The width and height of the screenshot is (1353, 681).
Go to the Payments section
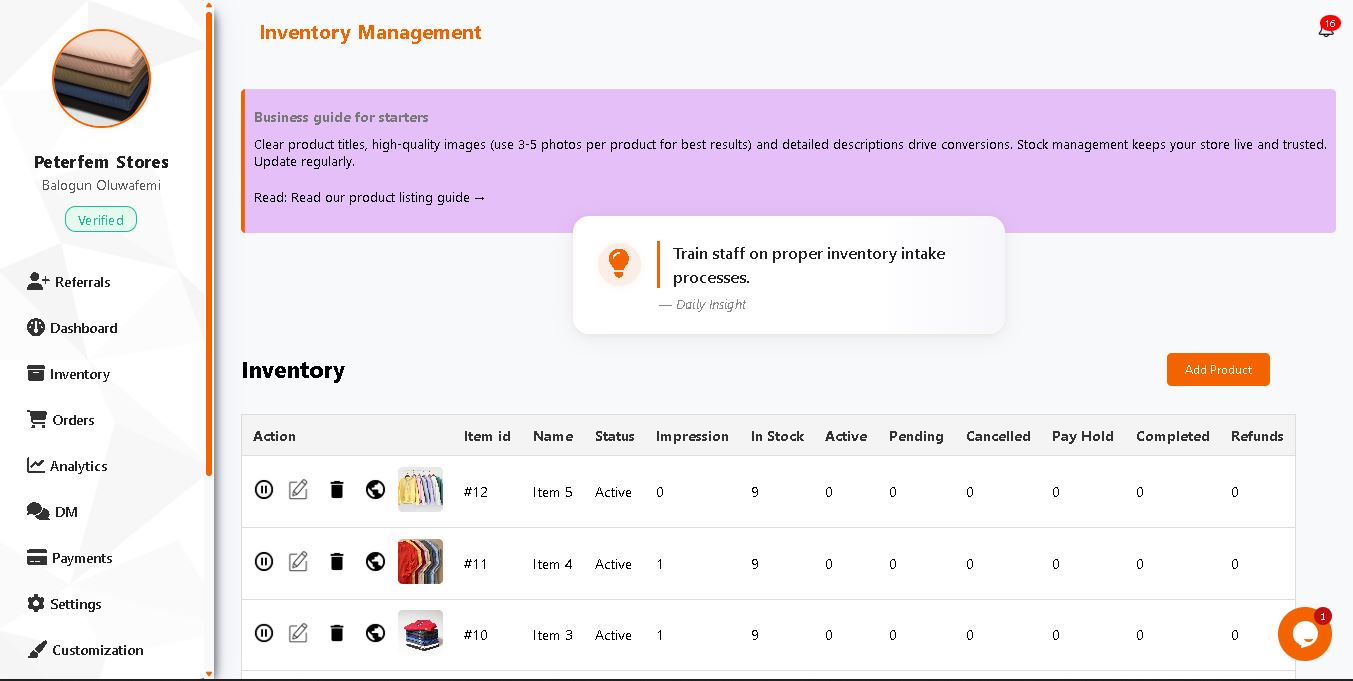pyautogui.click(x=81, y=558)
